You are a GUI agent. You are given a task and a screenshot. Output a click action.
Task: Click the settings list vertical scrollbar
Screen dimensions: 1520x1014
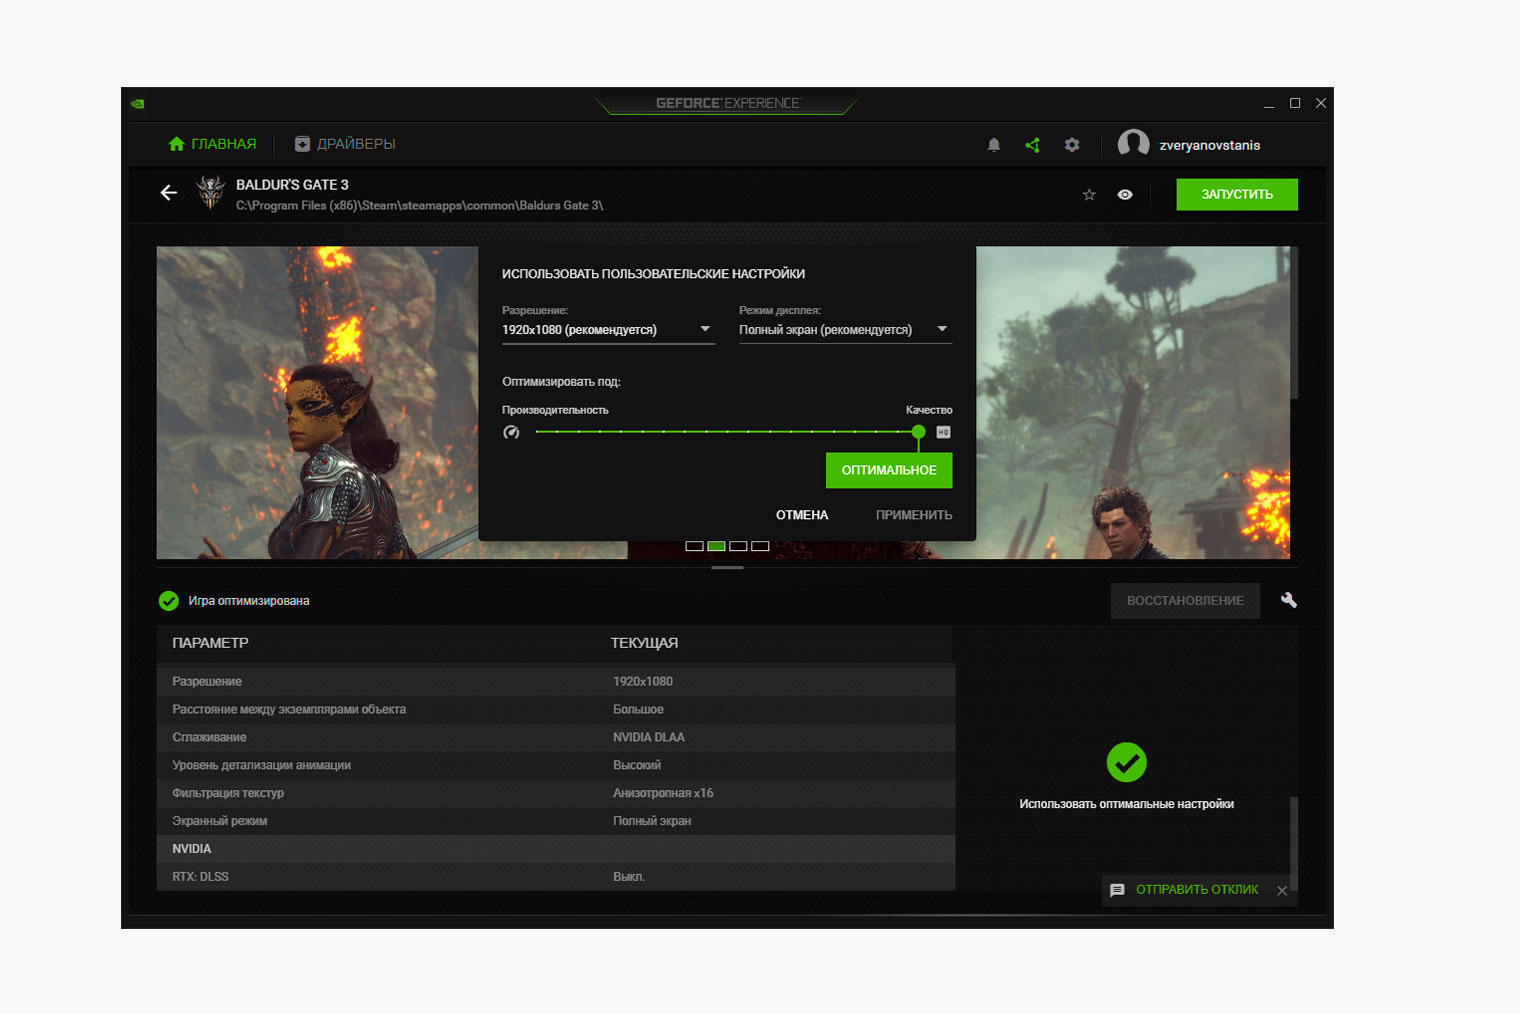pos(1294,842)
